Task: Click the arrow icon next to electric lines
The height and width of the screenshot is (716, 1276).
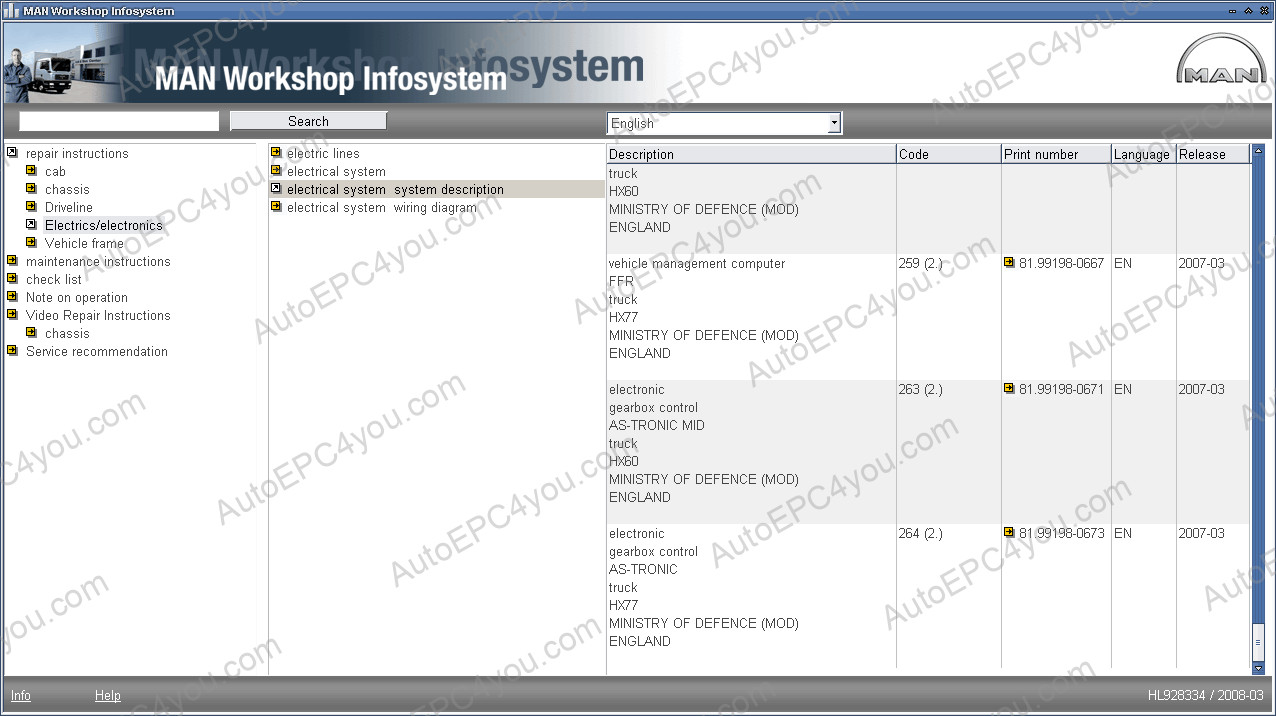Action: 276,153
